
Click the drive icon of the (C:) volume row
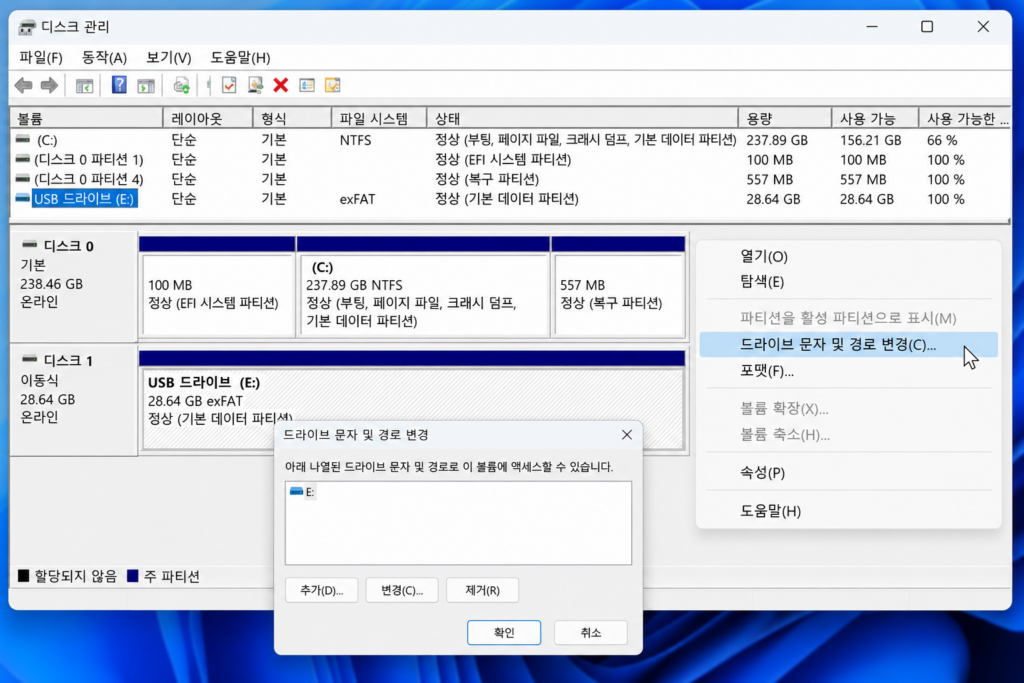click(23, 139)
